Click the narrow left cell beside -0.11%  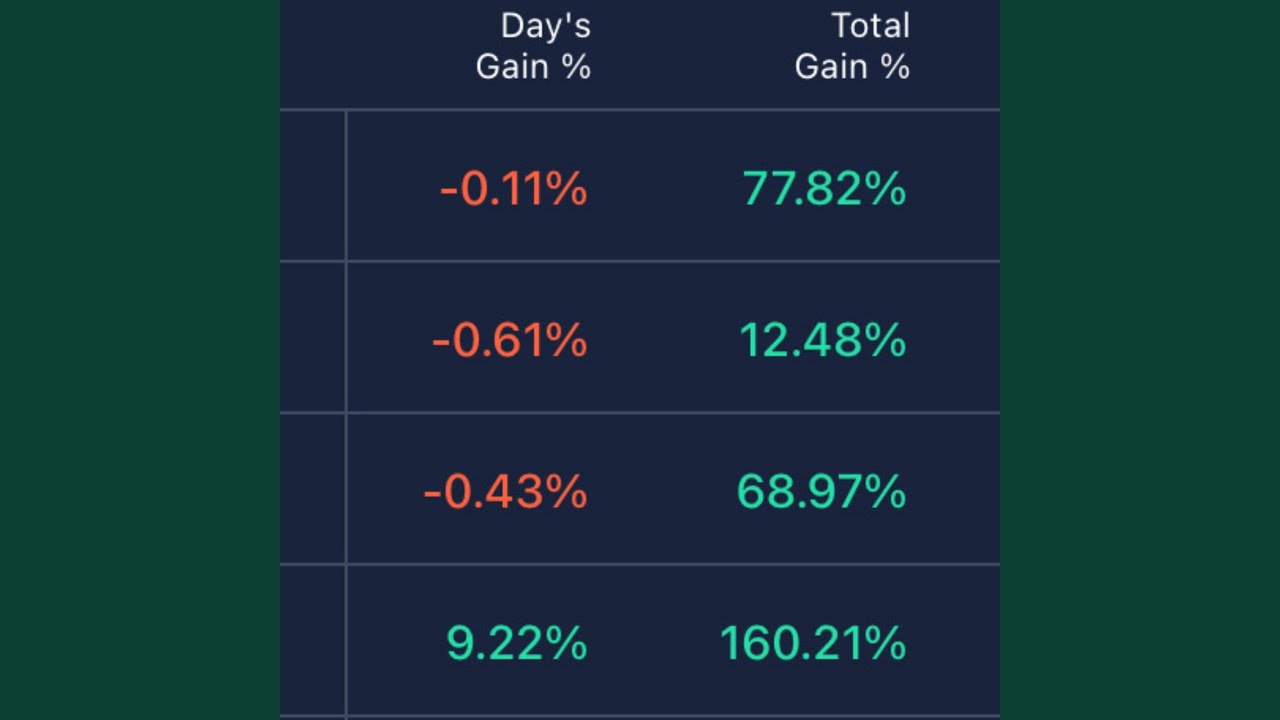click(x=312, y=186)
